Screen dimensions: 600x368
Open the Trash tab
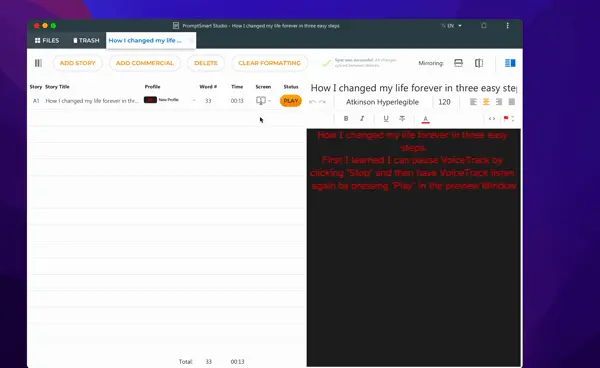point(86,41)
